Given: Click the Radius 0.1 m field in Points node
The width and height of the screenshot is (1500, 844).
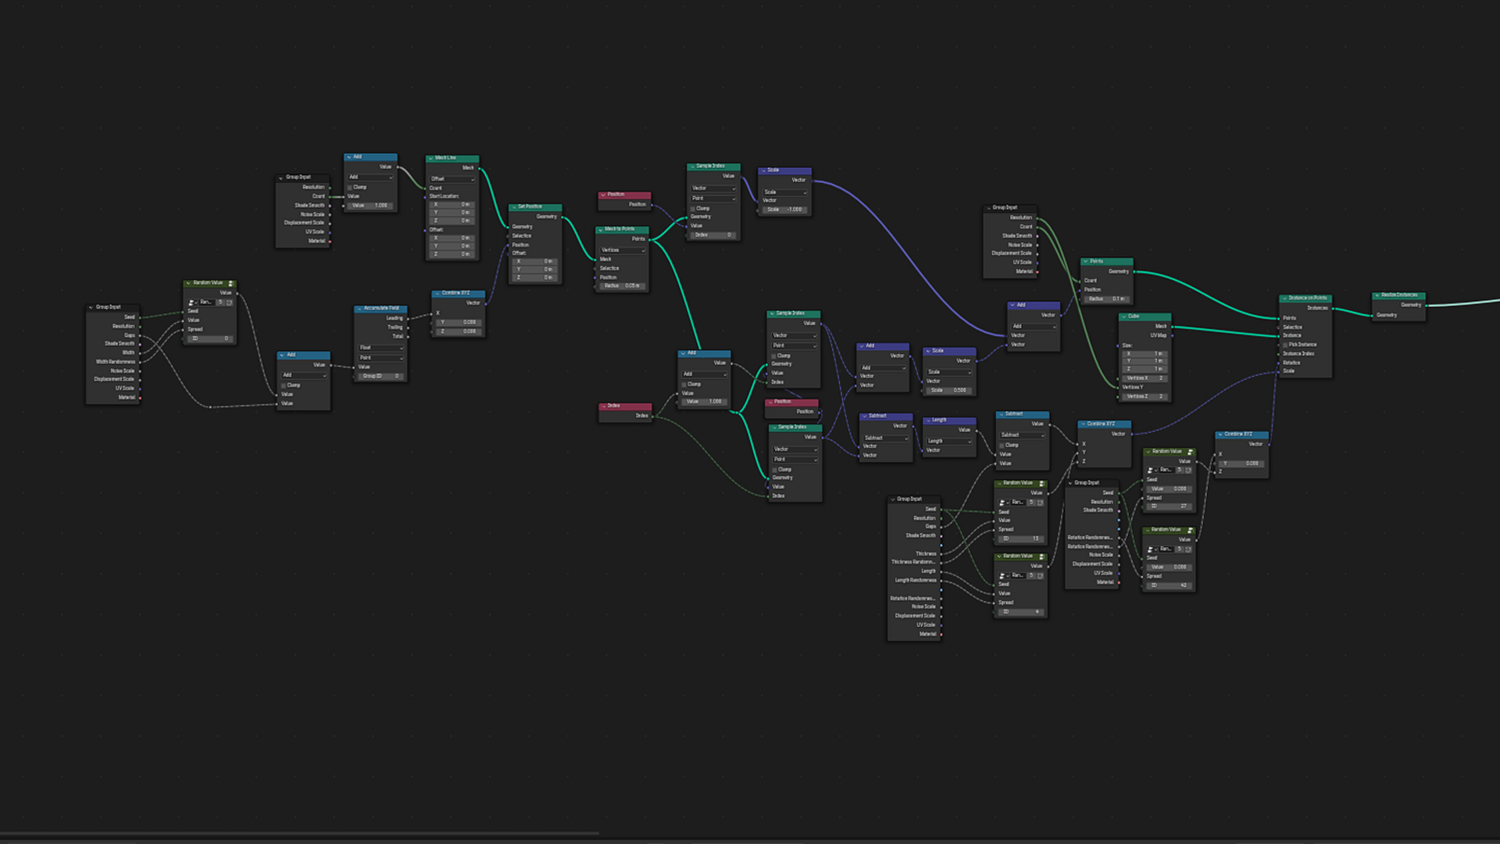Looking at the screenshot, I should (1107, 299).
